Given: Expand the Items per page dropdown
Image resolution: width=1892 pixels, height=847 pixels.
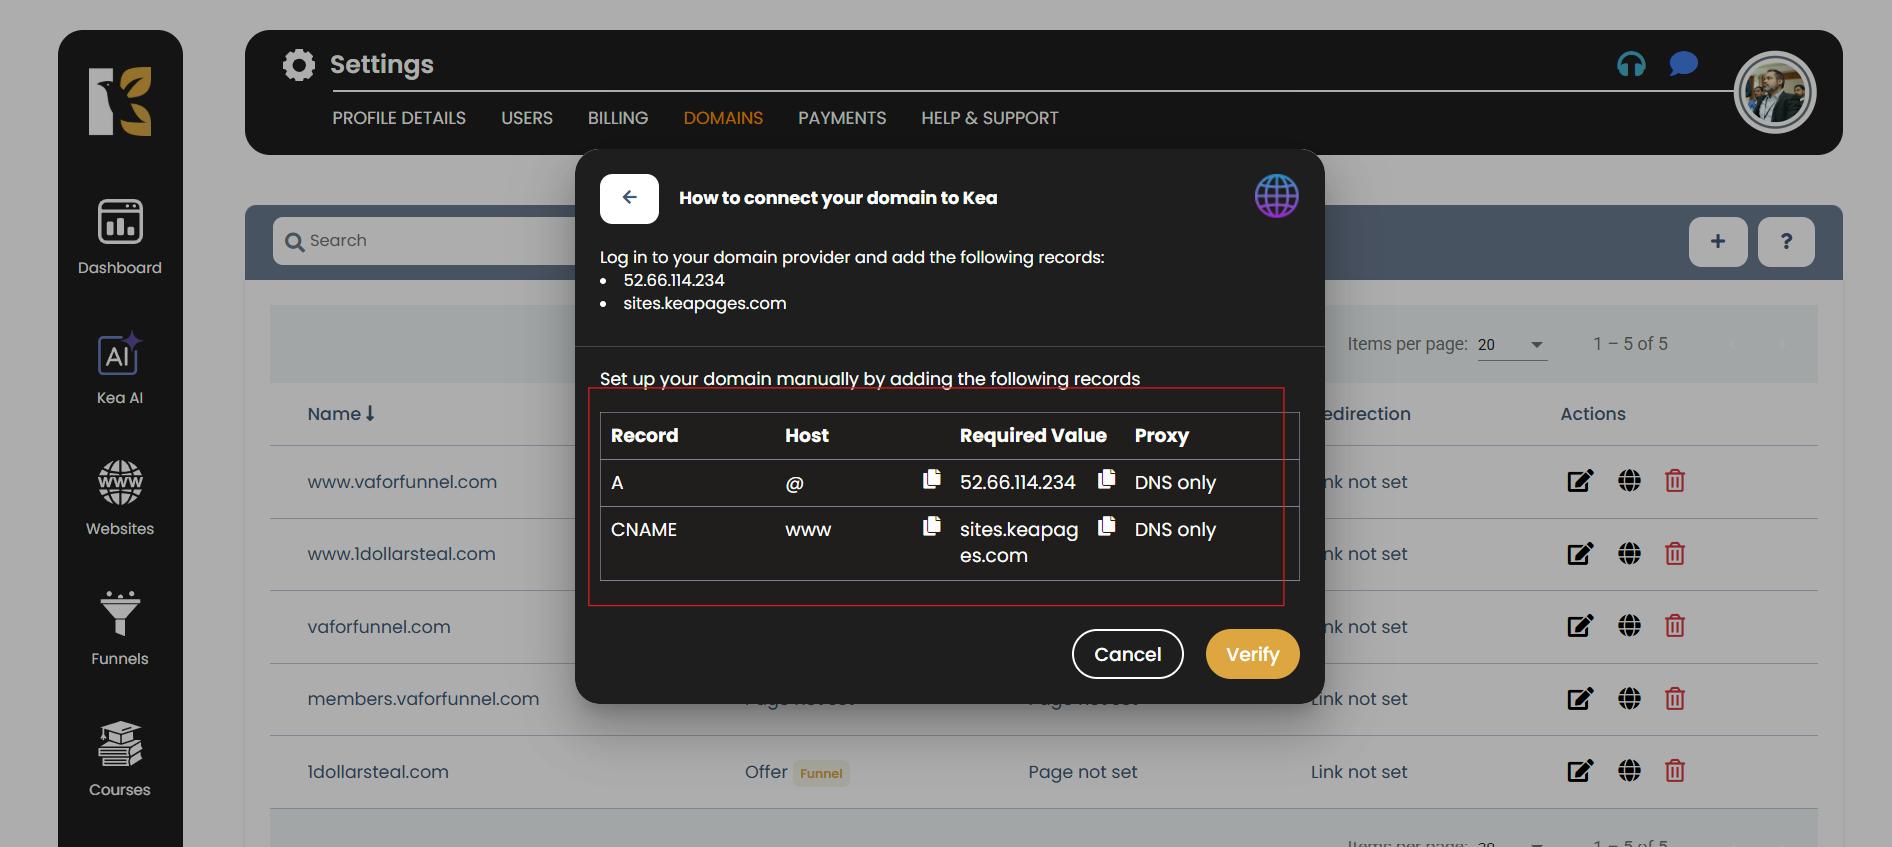Looking at the screenshot, I should coord(1512,345).
